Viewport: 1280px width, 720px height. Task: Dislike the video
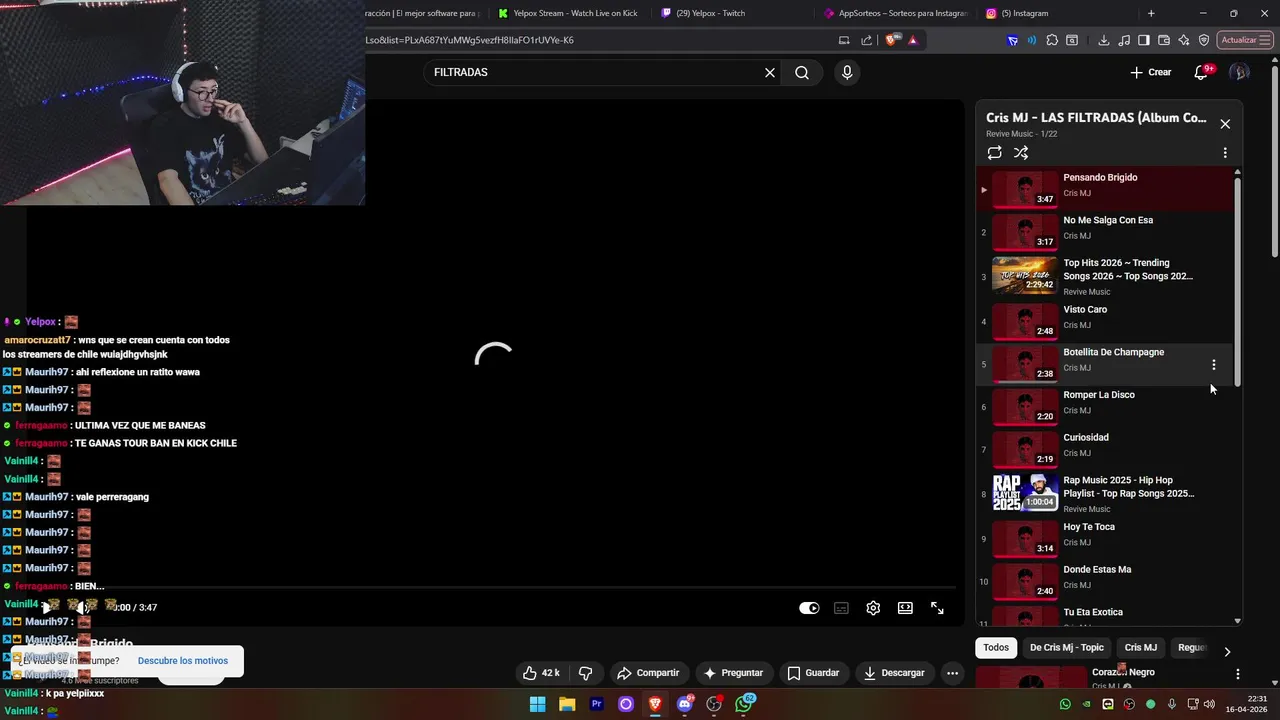coord(586,673)
